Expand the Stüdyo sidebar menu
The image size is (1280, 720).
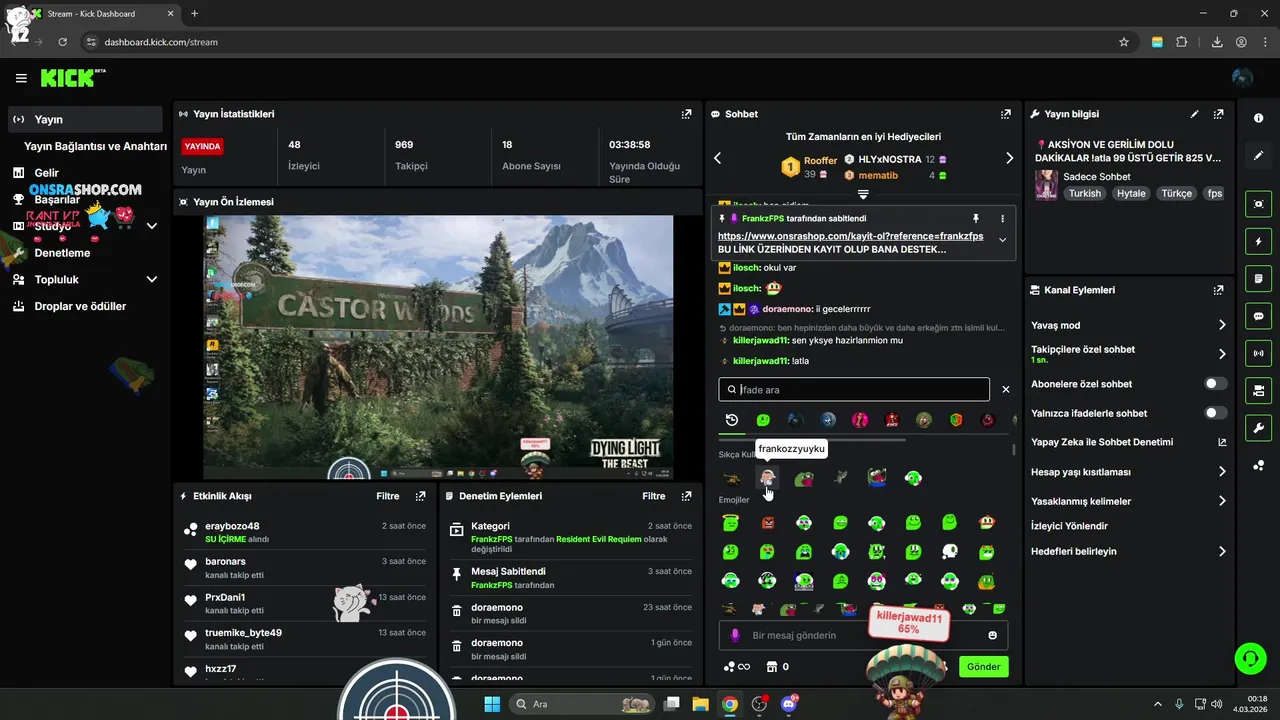152,226
